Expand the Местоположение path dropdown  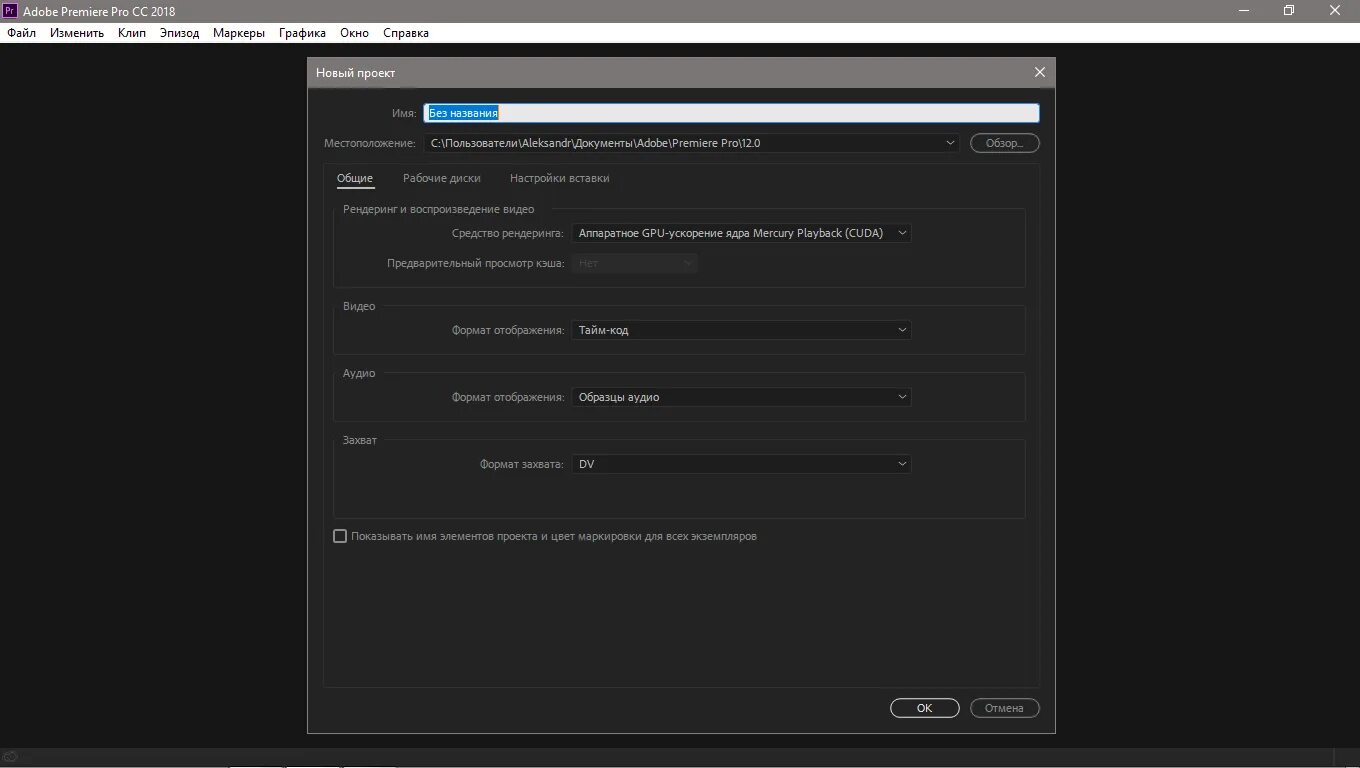point(951,143)
